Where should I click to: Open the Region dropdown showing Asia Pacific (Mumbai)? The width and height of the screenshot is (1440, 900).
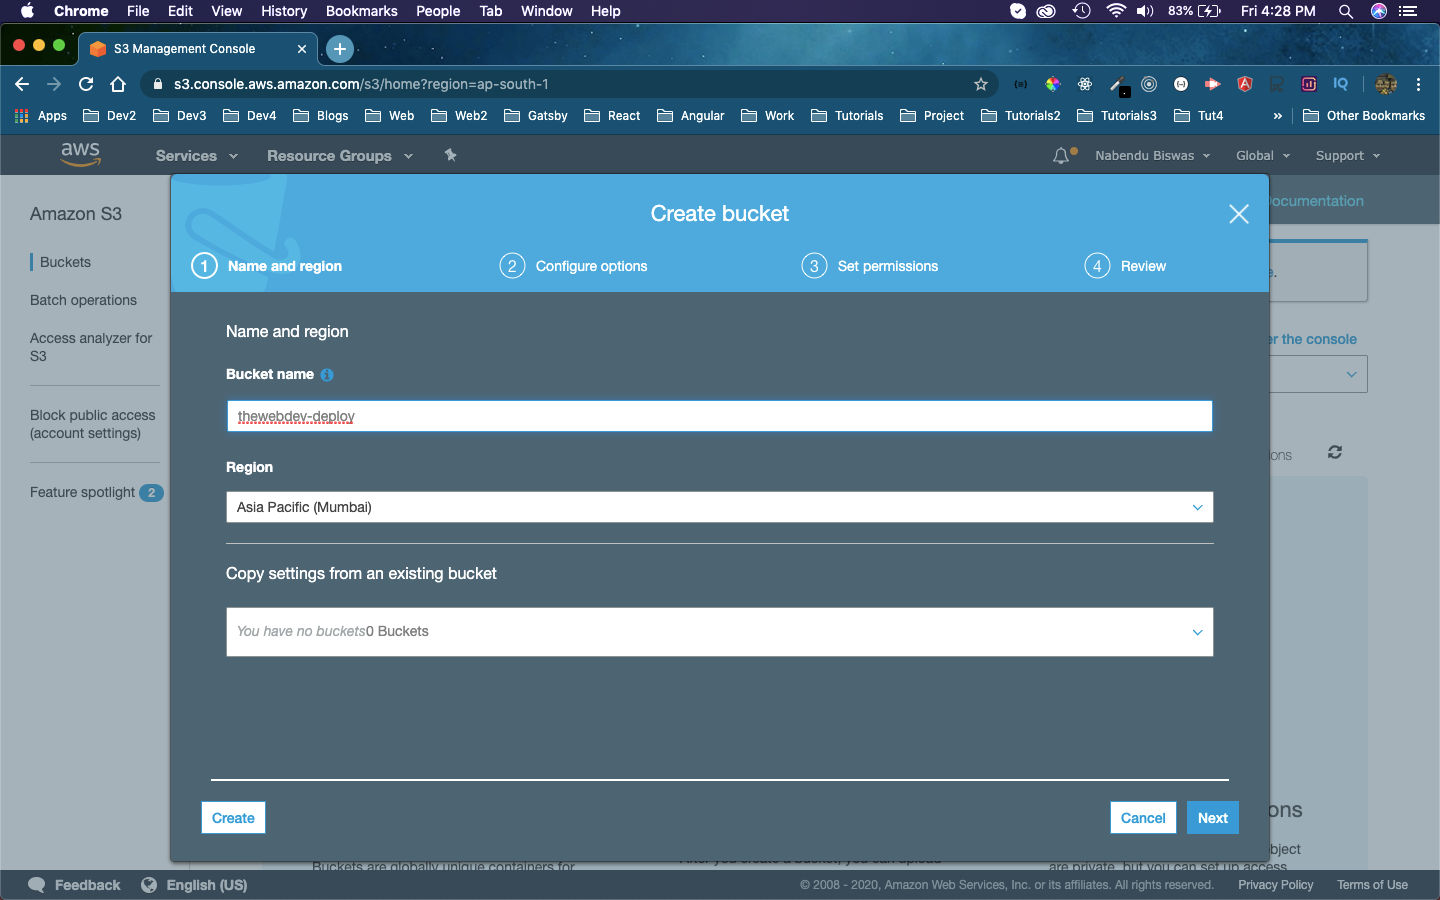(x=720, y=507)
